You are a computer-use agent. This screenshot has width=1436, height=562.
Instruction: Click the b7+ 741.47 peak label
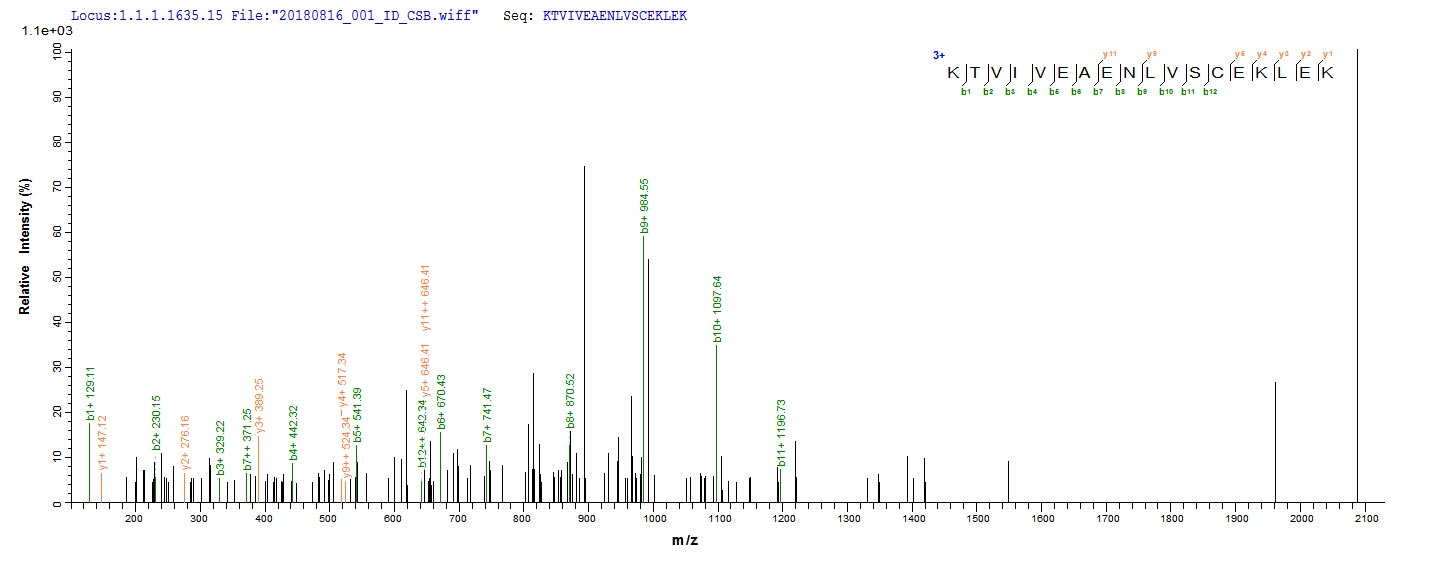point(488,415)
